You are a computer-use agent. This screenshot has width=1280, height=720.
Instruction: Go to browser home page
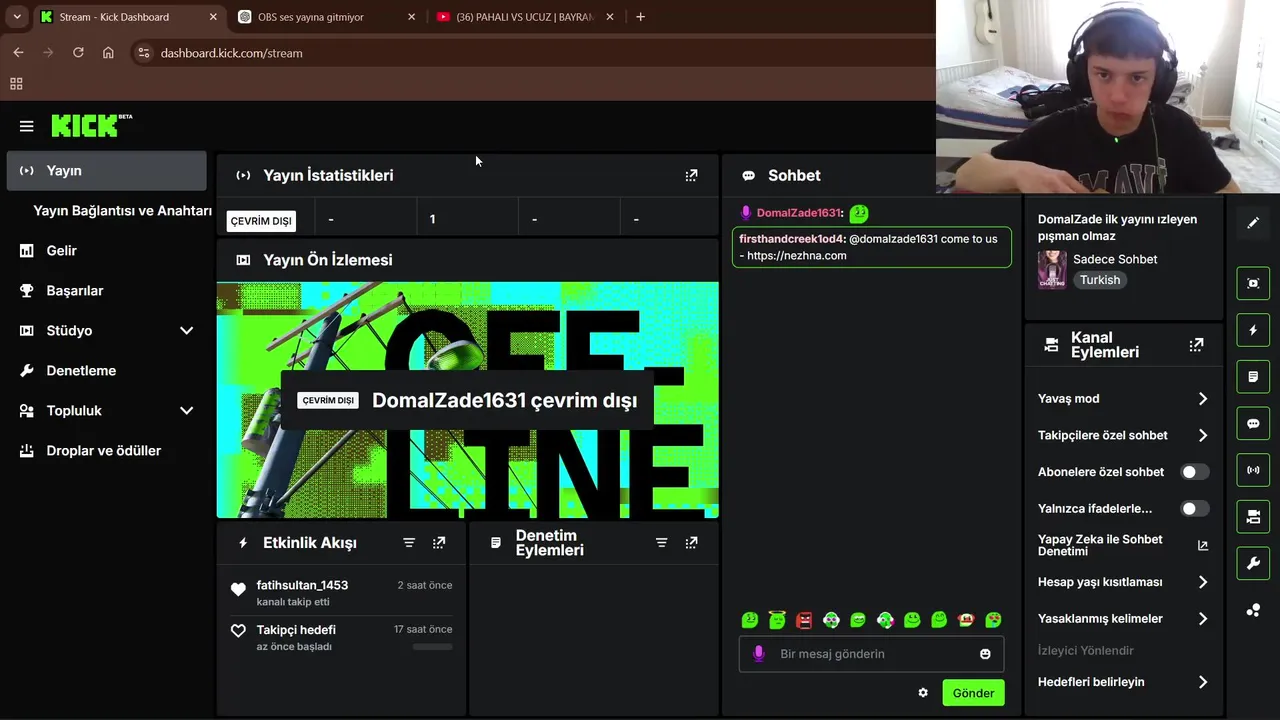coord(108,53)
